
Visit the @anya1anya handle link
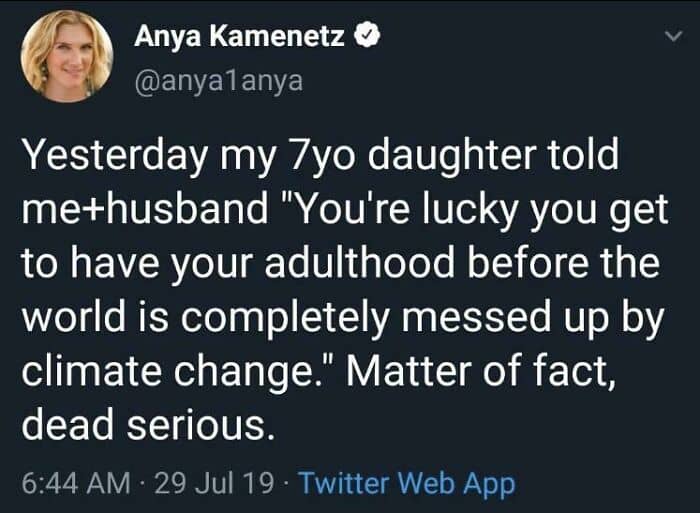(218, 81)
